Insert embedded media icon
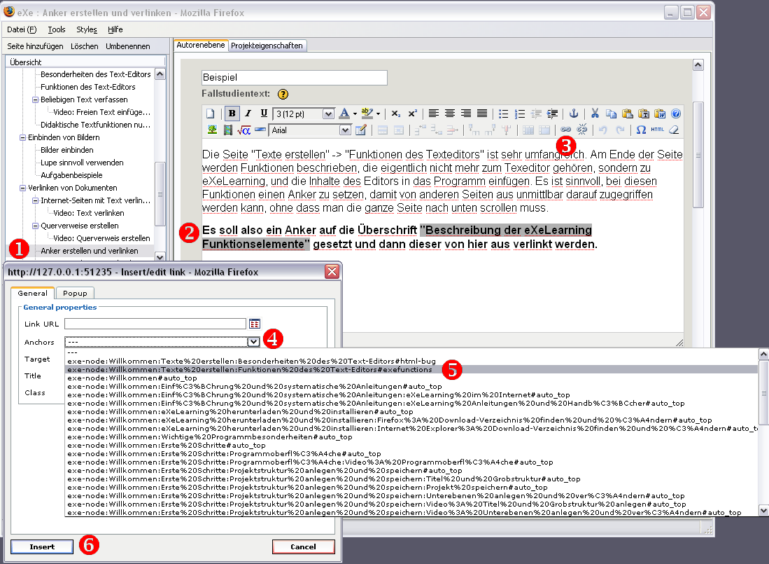The width and height of the screenshot is (769, 564). [x=228, y=130]
